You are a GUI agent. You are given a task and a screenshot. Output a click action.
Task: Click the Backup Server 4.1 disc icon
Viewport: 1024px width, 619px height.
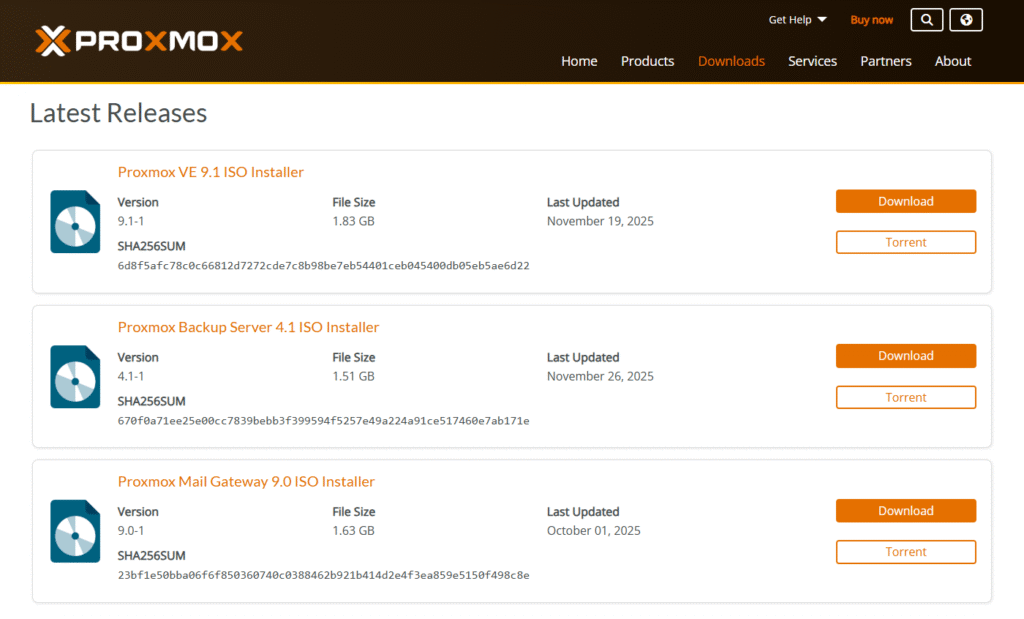pos(75,376)
